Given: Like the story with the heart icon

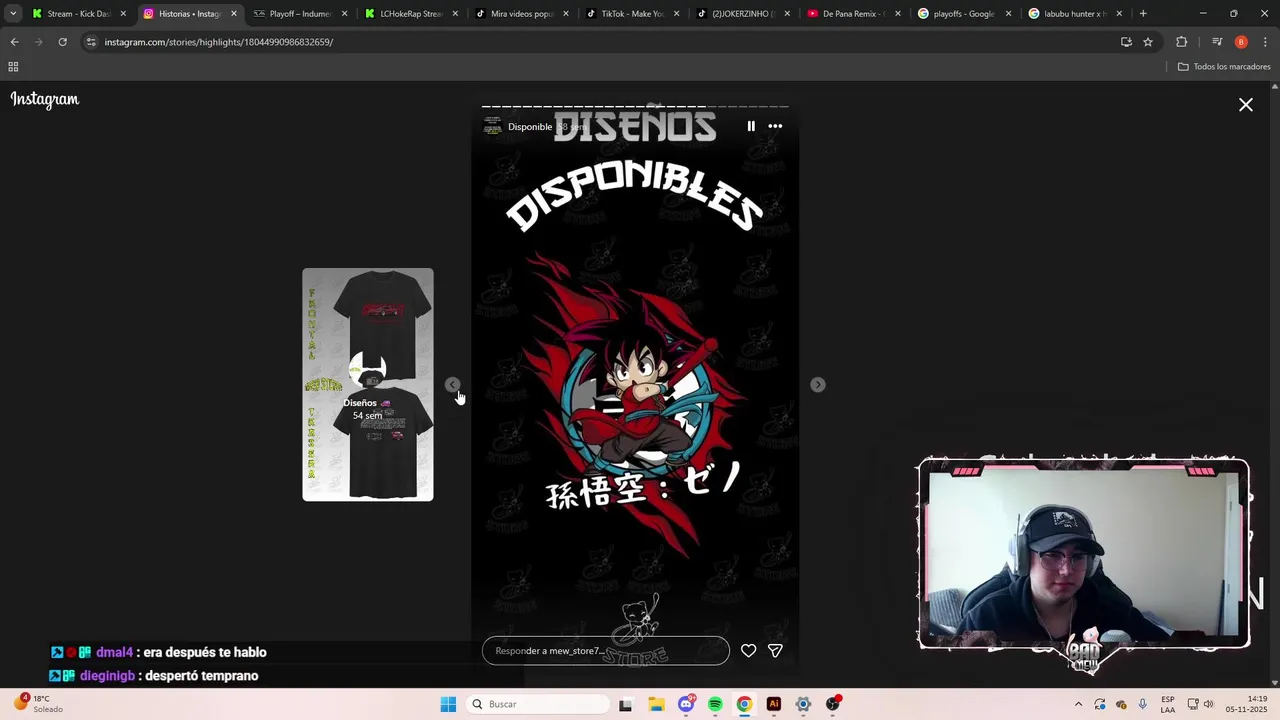Looking at the screenshot, I should pos(748,650).
